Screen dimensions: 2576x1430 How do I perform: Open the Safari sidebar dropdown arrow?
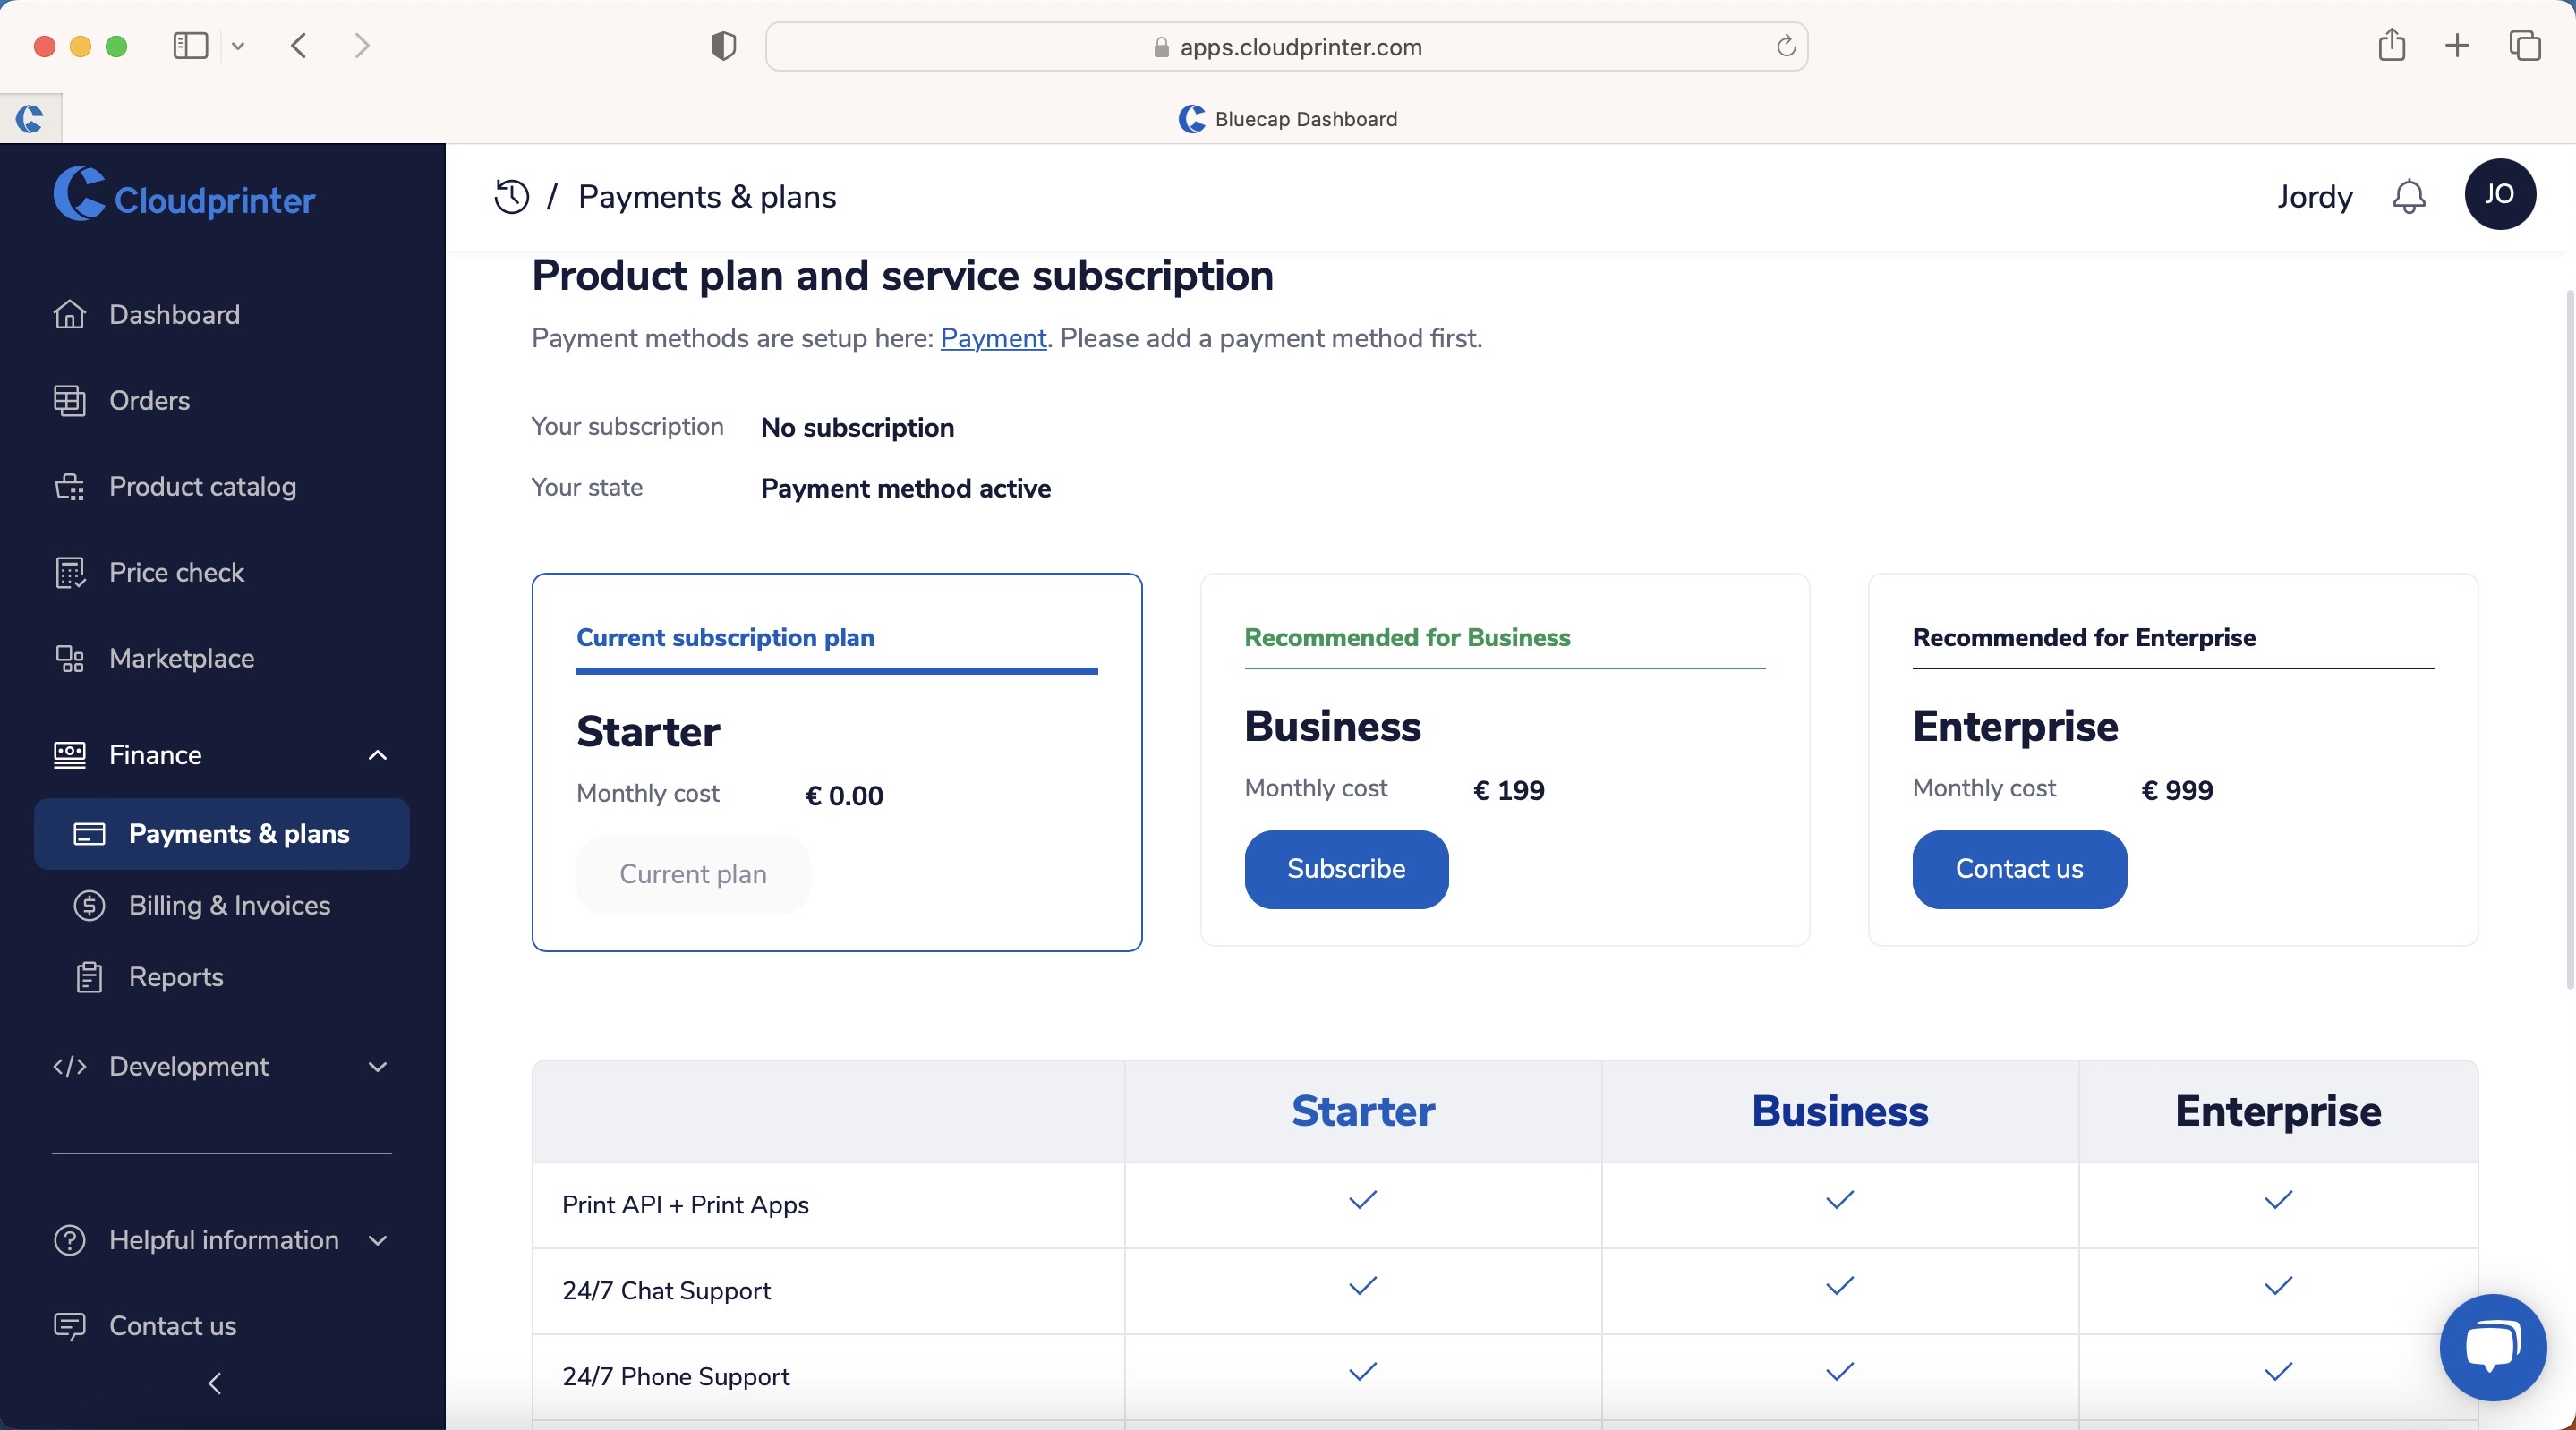pyautogui.click(x=238, y=46)
